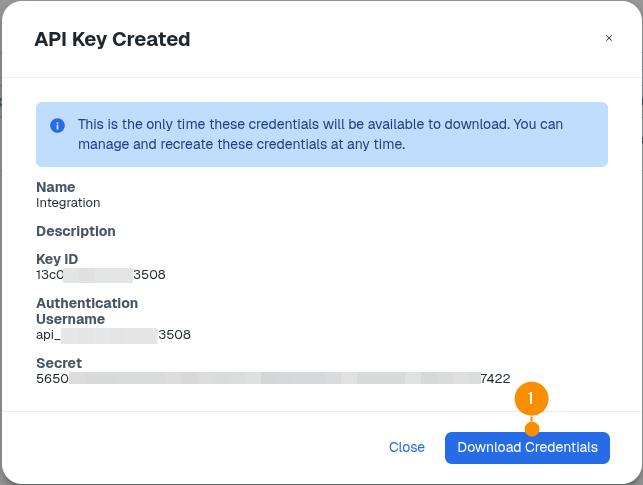Click the Authentication Username label
Image resolution: width=643 pixels, height=485 pixels.
tap(87, 310)
